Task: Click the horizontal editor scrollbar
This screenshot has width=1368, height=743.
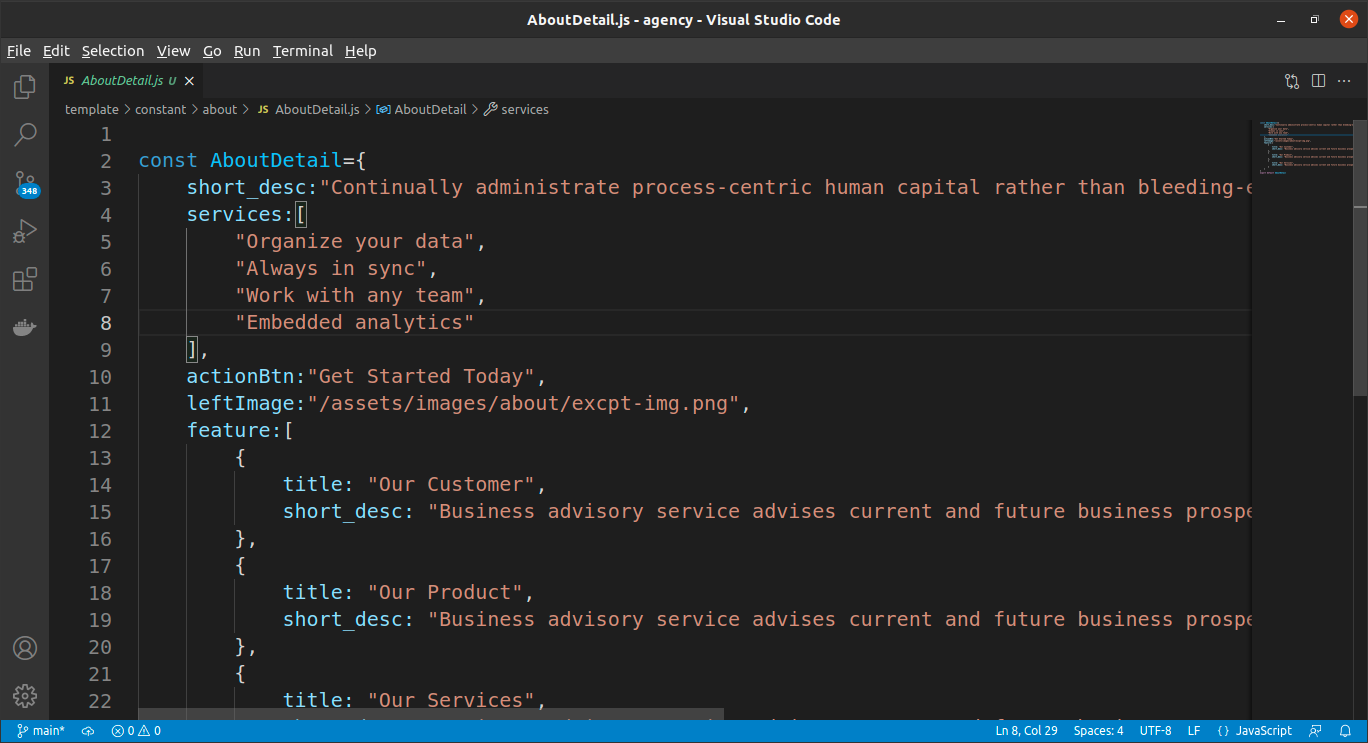Action: pos(431,714)
